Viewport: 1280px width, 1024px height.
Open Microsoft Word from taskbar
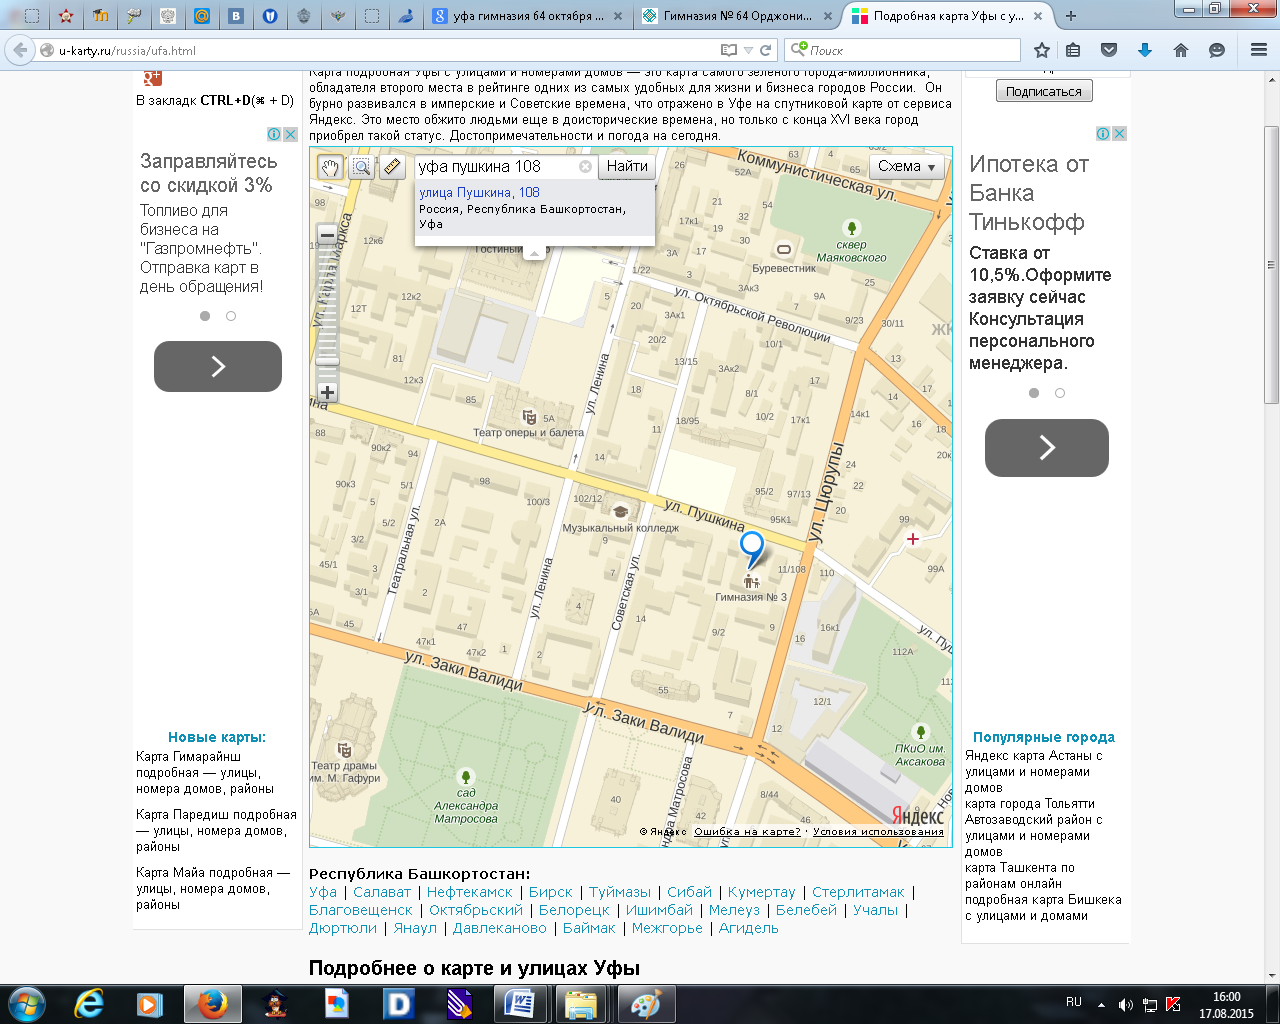[x=519, y=1004]
